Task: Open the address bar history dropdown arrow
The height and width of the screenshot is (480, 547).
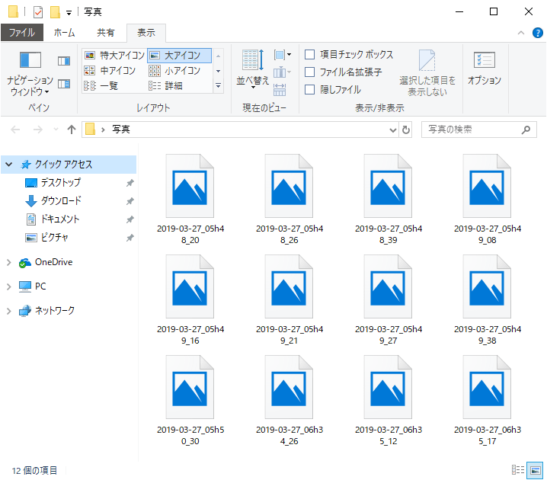Action: 393,130
